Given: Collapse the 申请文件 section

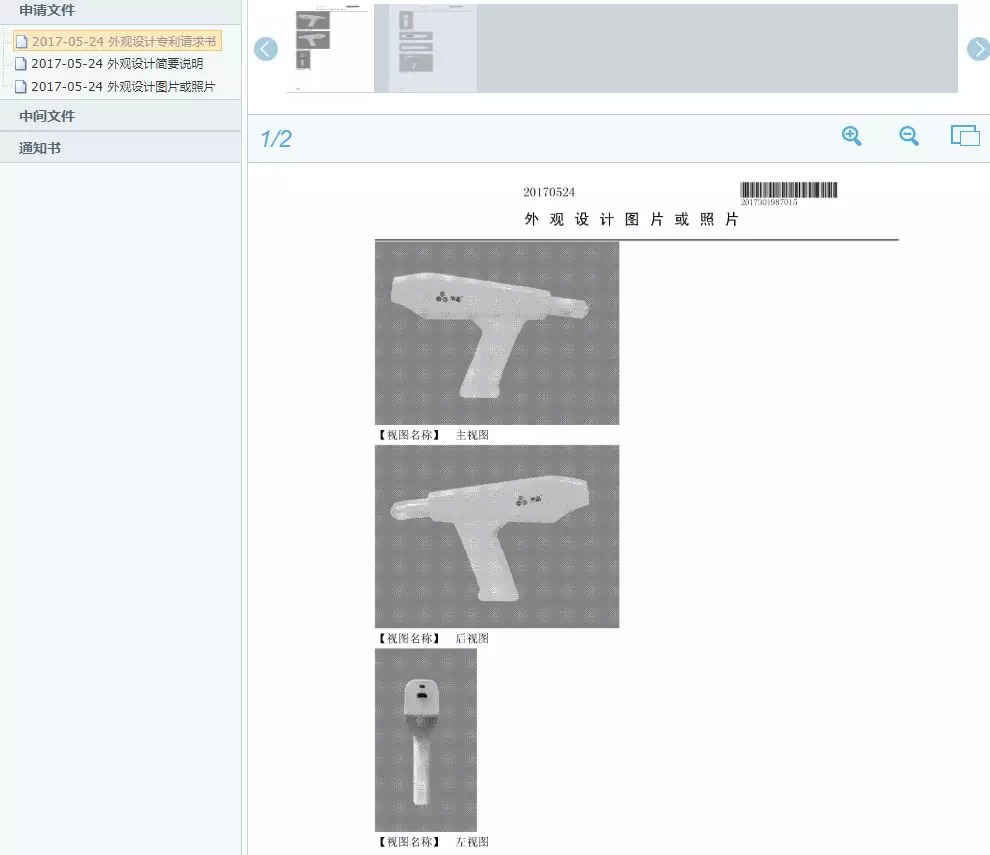Looking at the screenshot, I should point(120,11).
